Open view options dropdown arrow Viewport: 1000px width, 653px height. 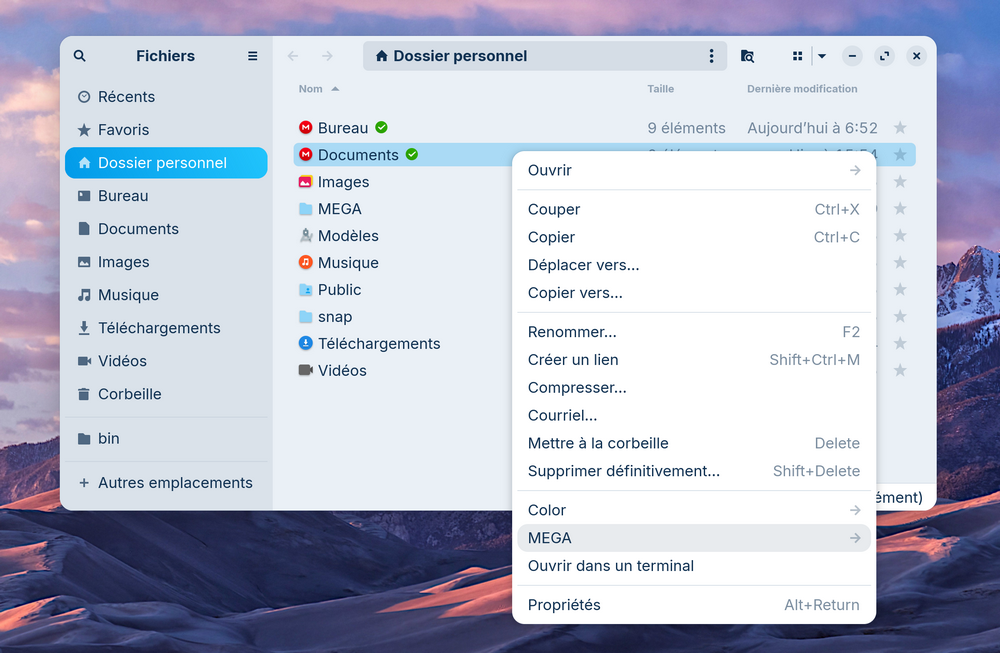coord(821,56)
